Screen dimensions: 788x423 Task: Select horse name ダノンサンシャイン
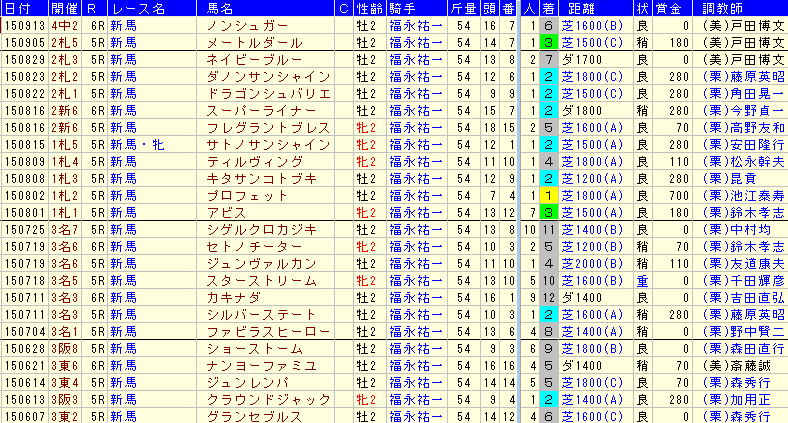[268, 77]
